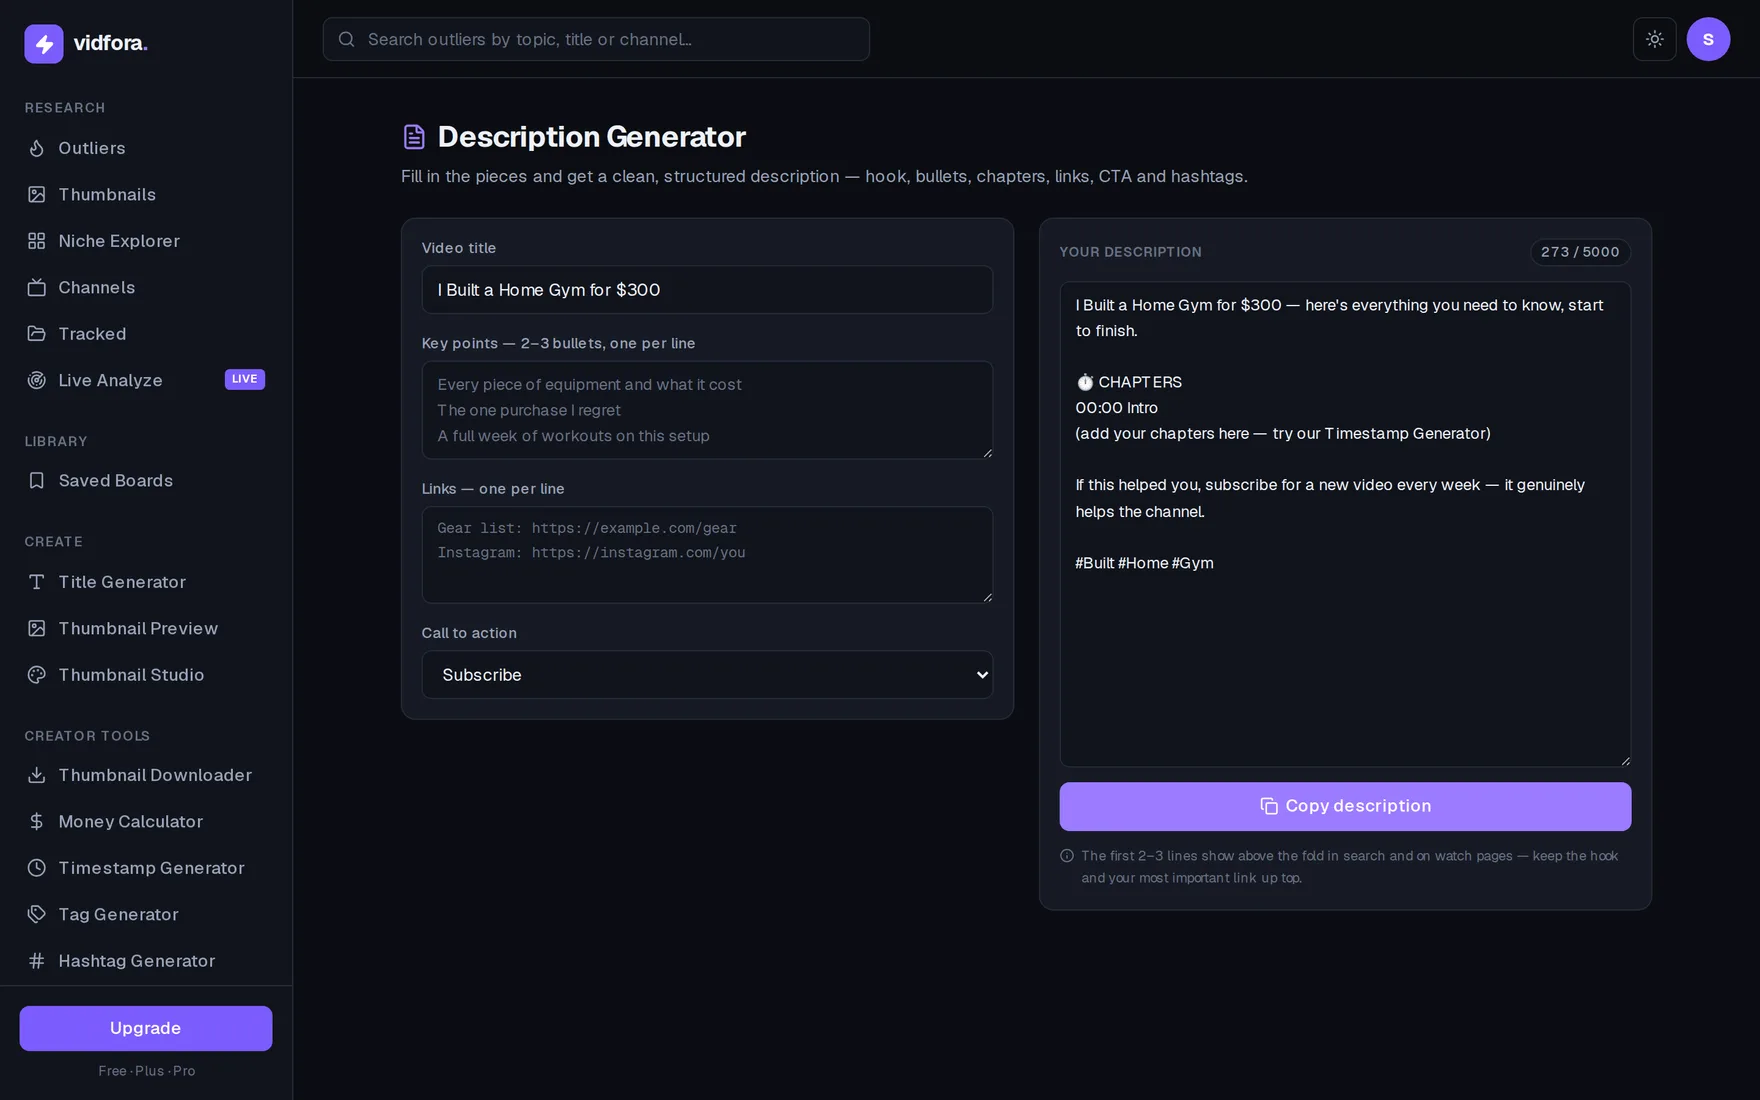
Task: Click the Thumbnails image icon
Action: tap(37, 194)
